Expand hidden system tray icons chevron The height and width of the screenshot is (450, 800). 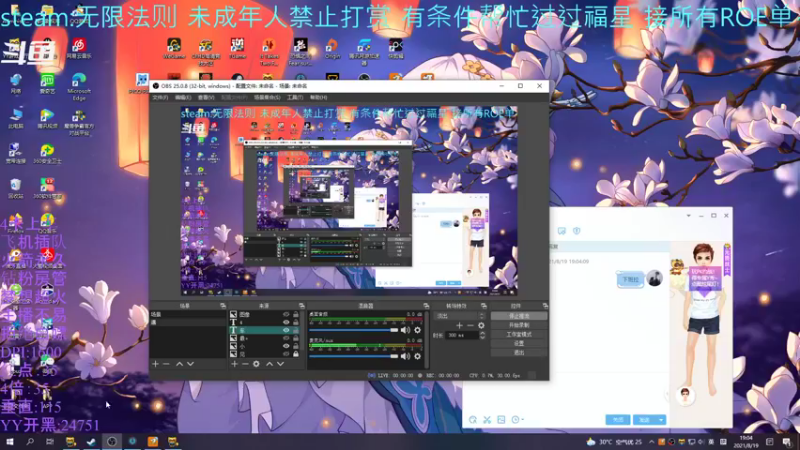[652, 442]
